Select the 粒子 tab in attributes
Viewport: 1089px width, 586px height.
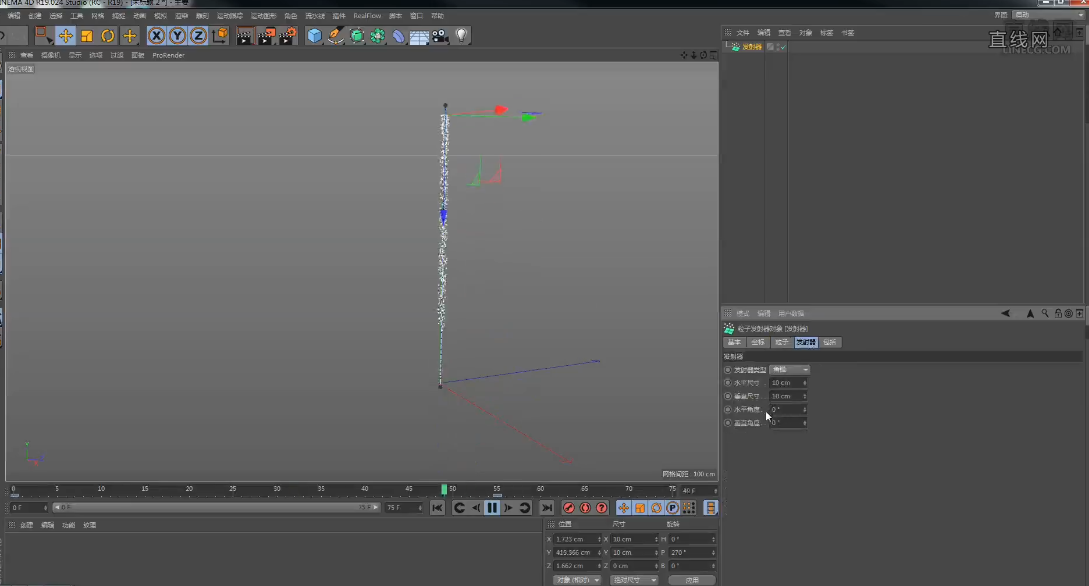click(782, 342)
